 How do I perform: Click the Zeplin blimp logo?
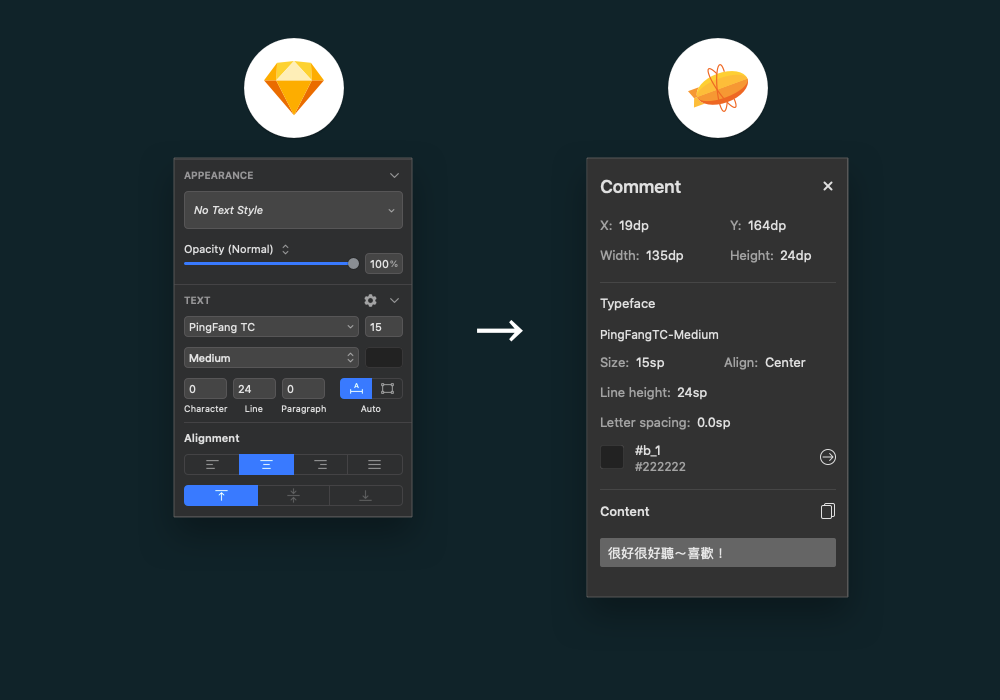coord(718,88)
